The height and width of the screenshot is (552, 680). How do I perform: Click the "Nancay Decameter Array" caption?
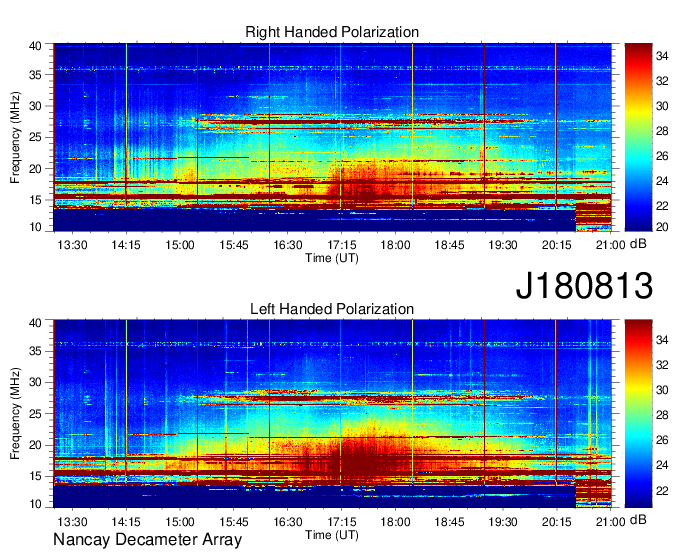147,540
